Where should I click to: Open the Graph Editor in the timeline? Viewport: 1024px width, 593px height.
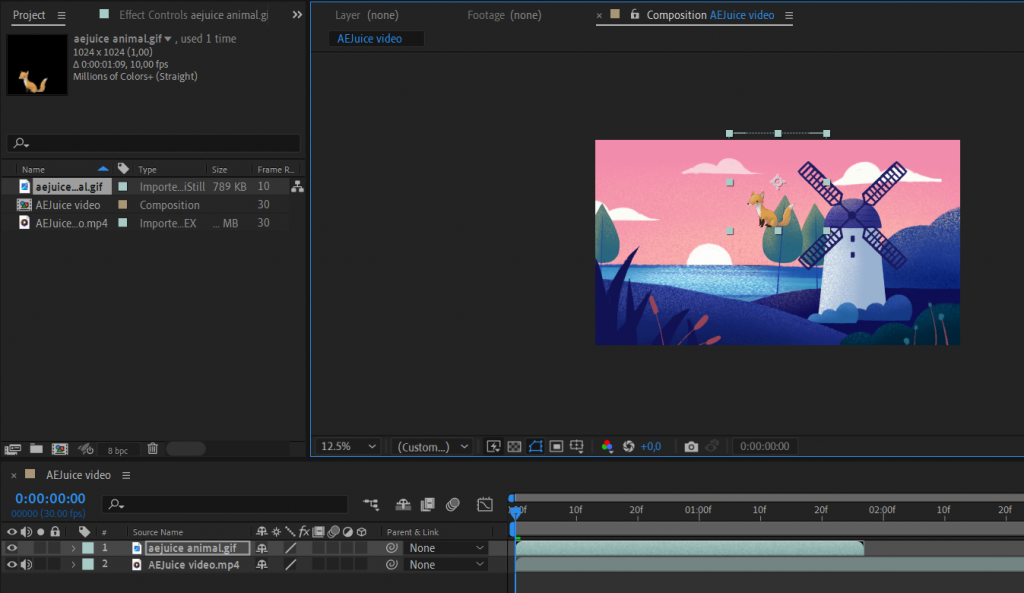point(486,504)
